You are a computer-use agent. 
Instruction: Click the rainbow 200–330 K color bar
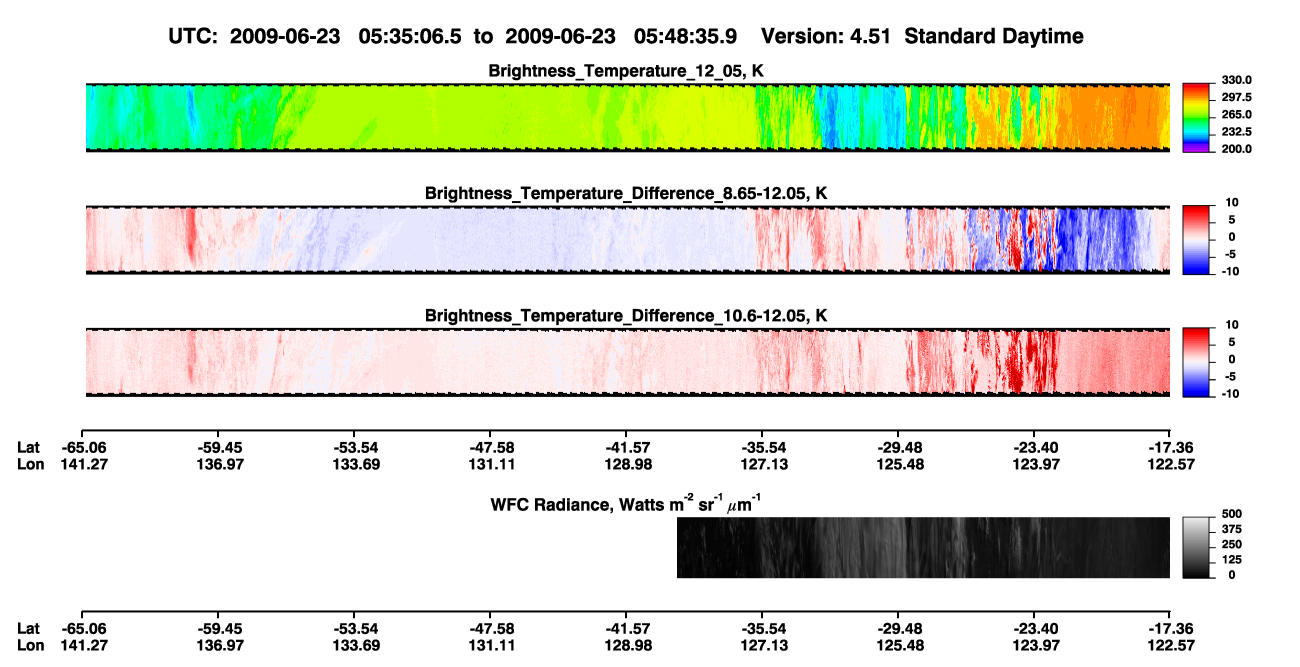click(1195, 117)
